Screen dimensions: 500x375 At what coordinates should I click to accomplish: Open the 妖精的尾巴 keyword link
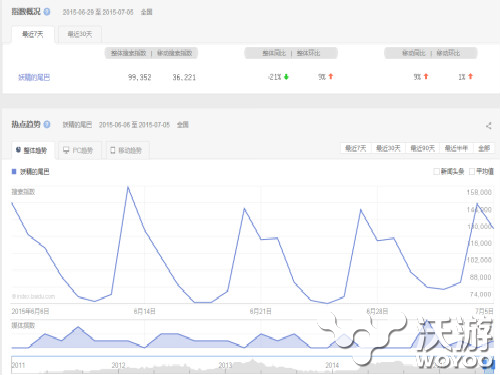click(34, 78)
